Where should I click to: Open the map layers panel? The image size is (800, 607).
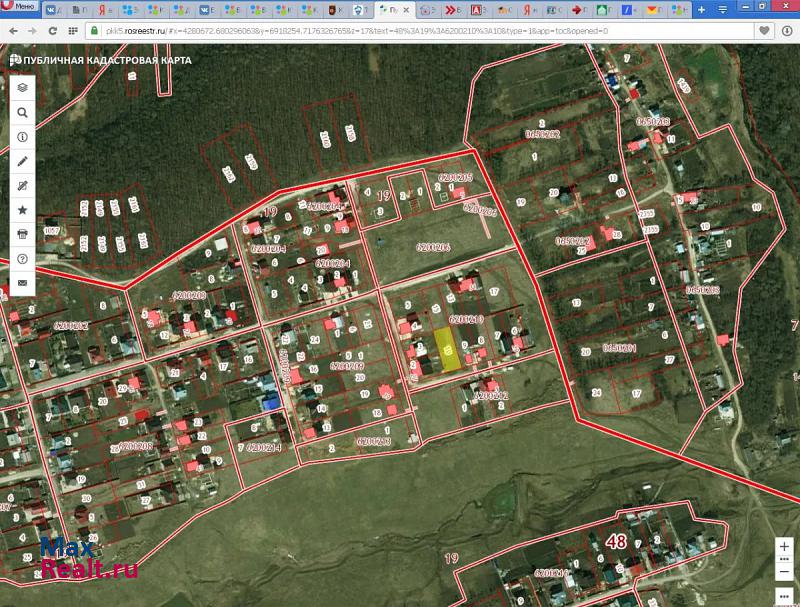point(22,87)
